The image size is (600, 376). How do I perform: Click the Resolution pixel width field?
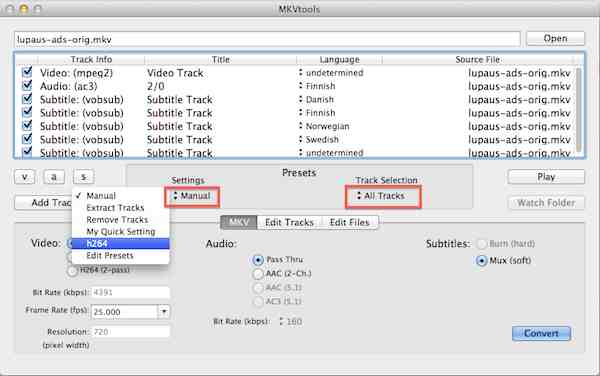coord(130,332)
